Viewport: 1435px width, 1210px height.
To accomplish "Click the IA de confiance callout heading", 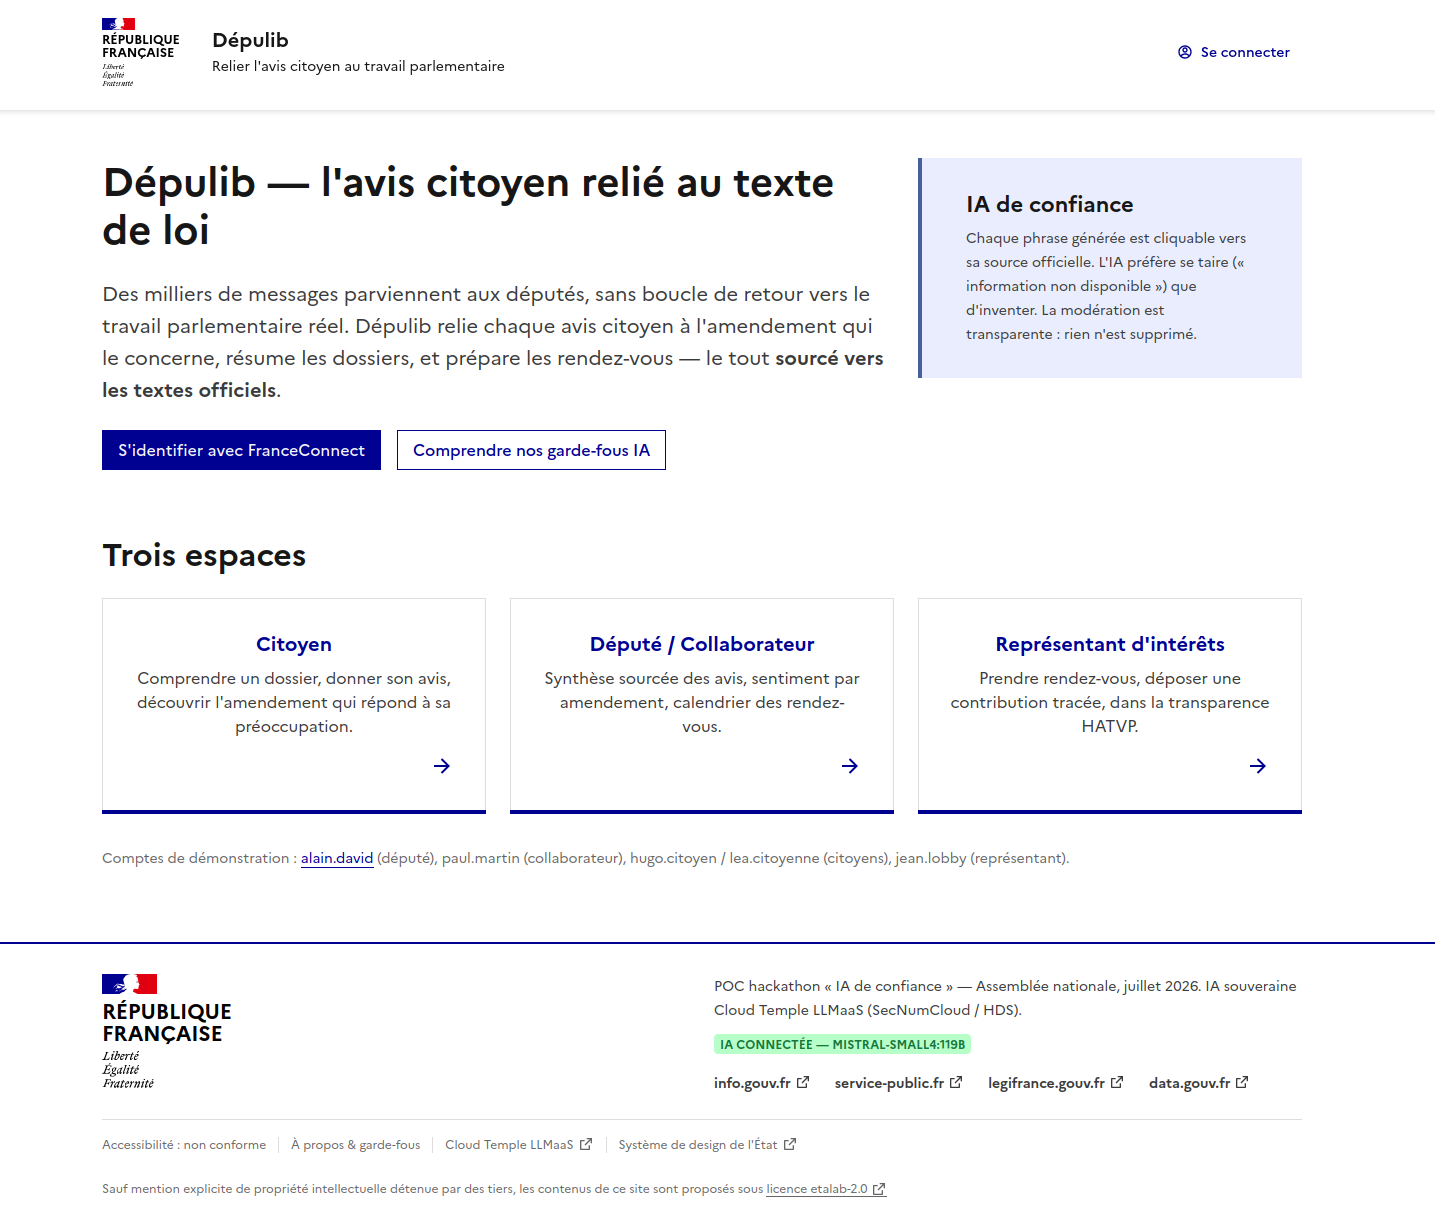I will [x=1050, y=204].
